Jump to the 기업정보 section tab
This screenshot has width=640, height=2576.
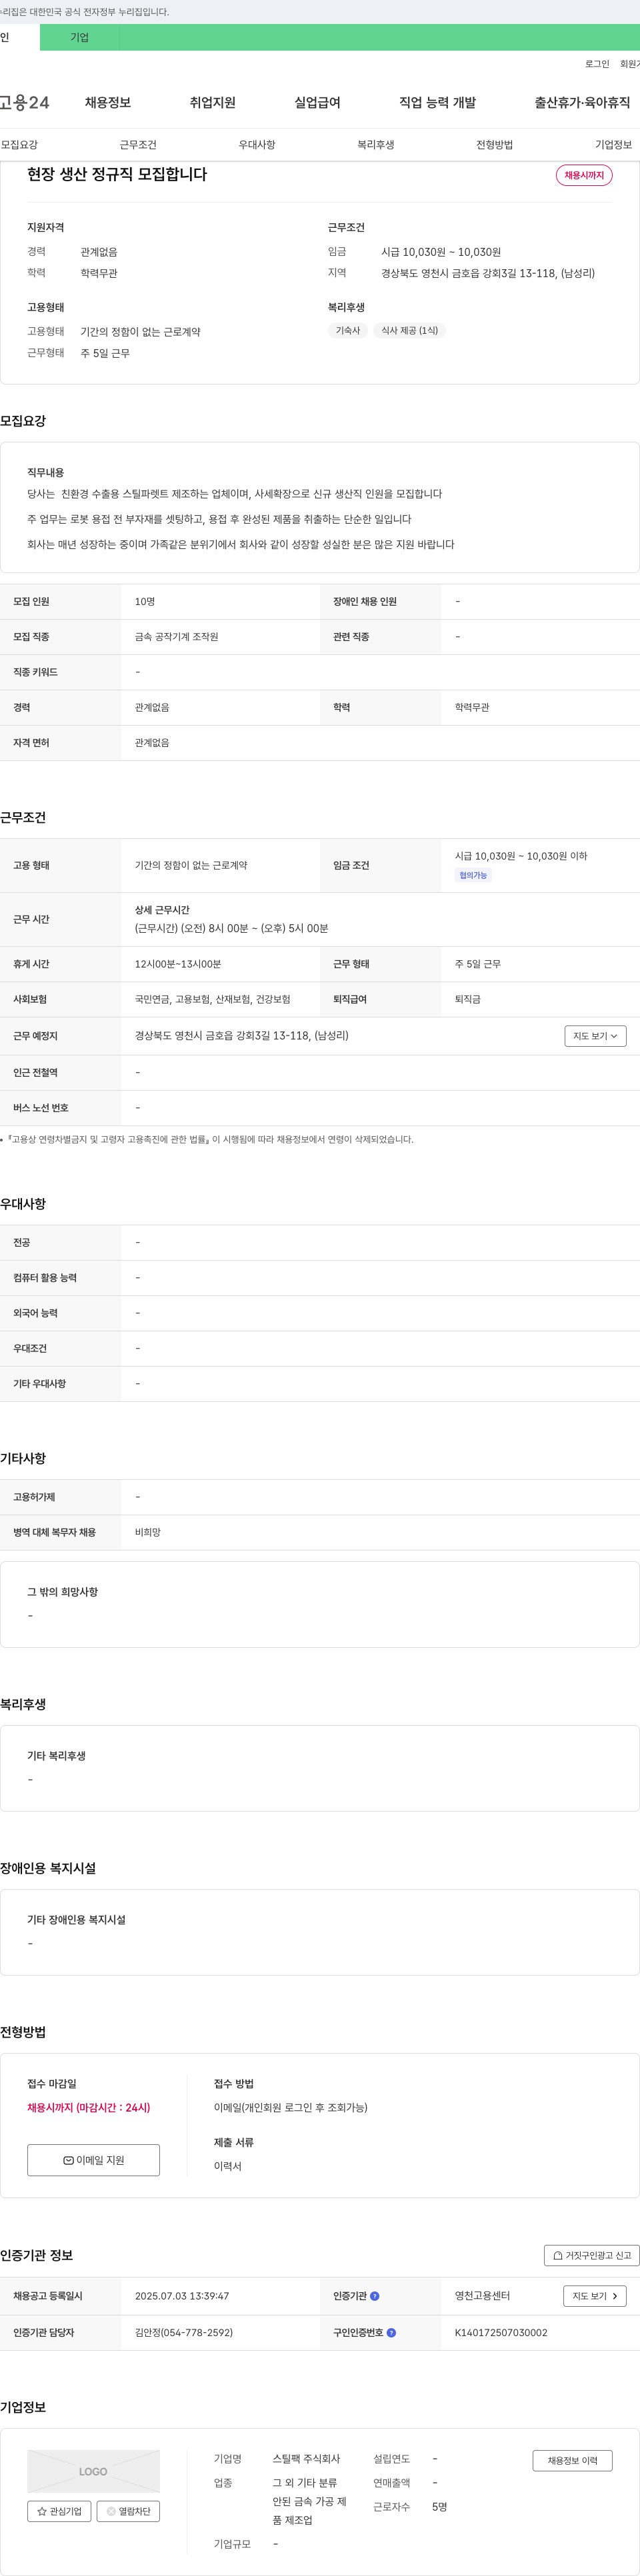(x=613, y=145)
